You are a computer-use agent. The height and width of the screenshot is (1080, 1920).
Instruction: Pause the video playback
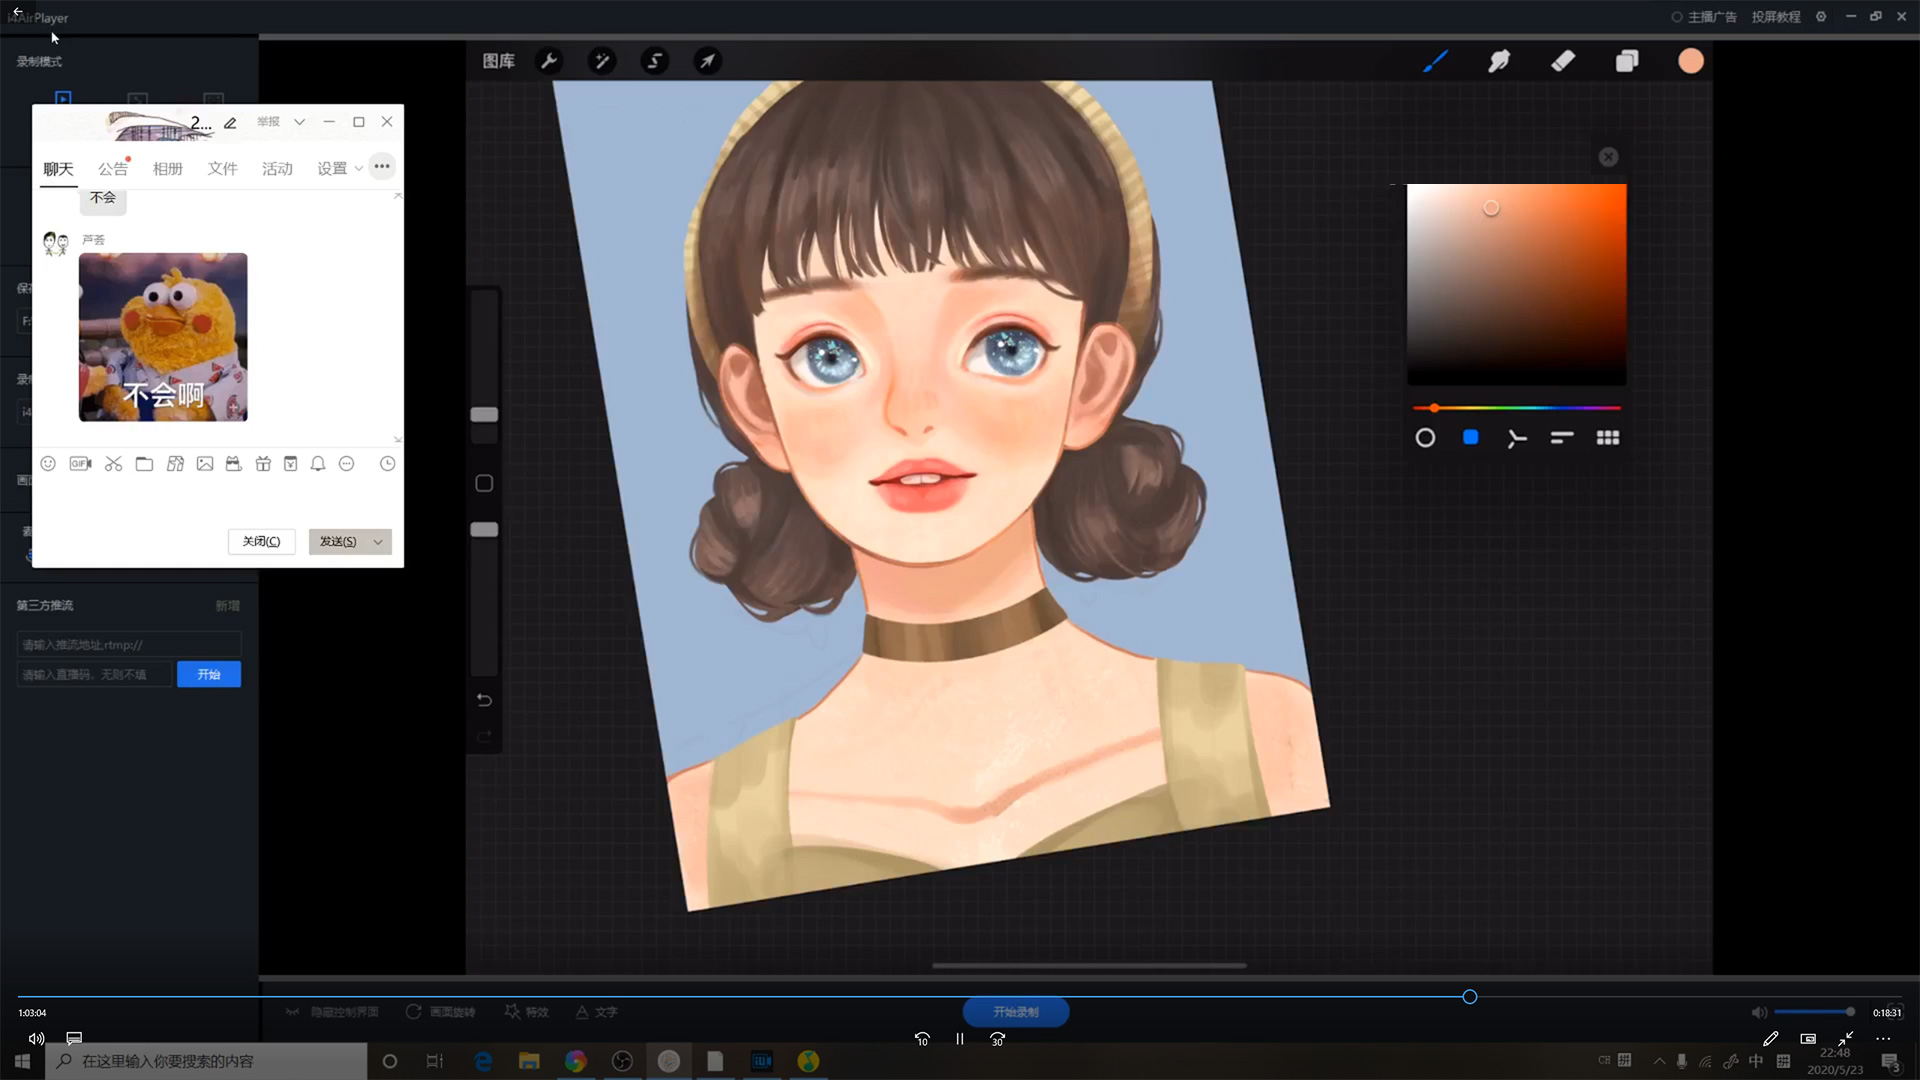tap(960, 1039)
